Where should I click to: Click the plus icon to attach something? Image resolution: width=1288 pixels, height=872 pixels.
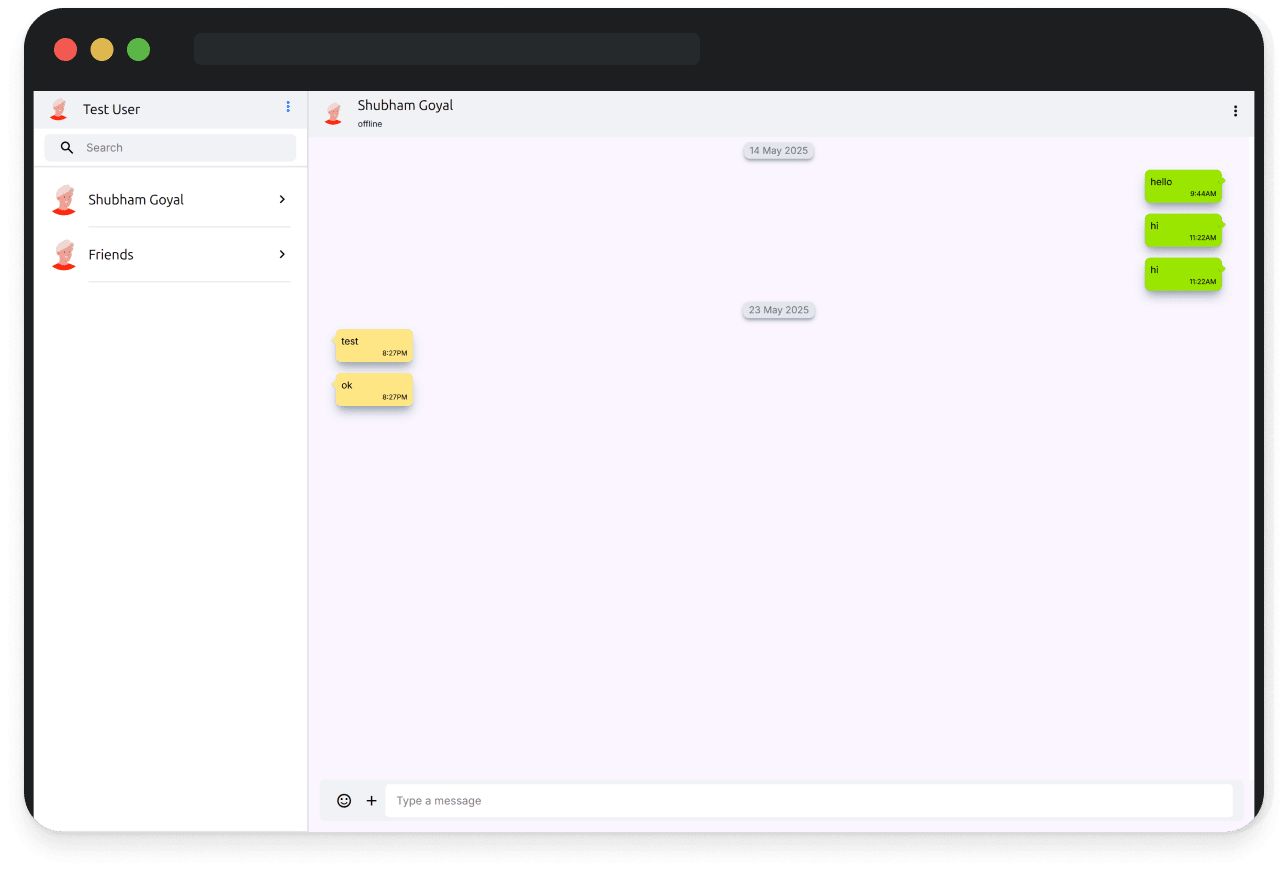[x=371, y=800]
